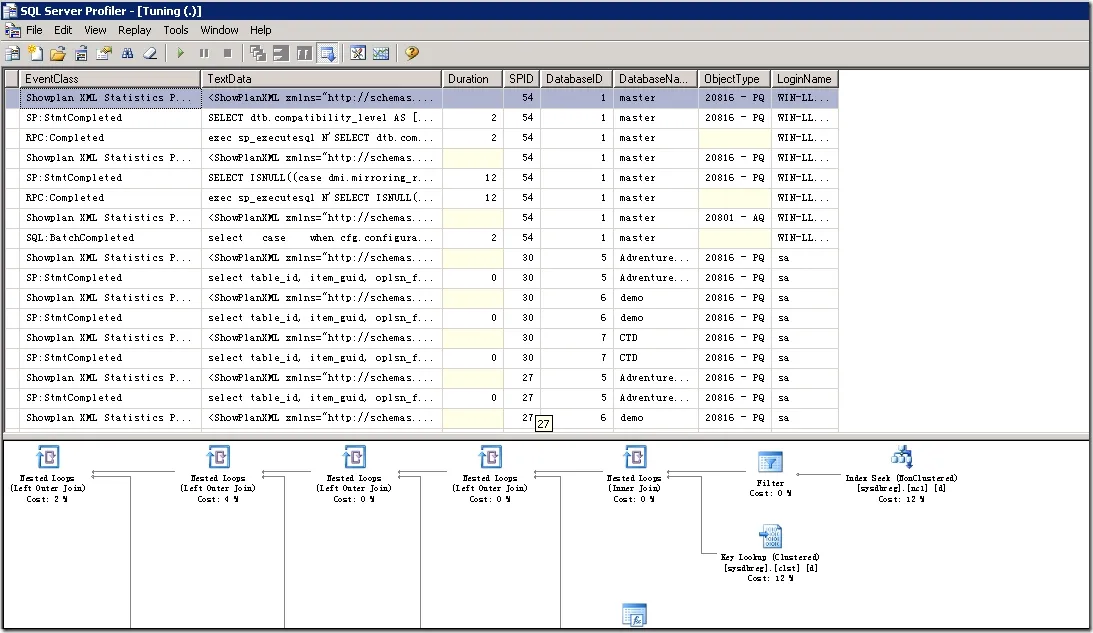This screenshot has height=633, width=1093.
Task: Click the Nested Loops Inner Join operator
Action: pos(634,473)
